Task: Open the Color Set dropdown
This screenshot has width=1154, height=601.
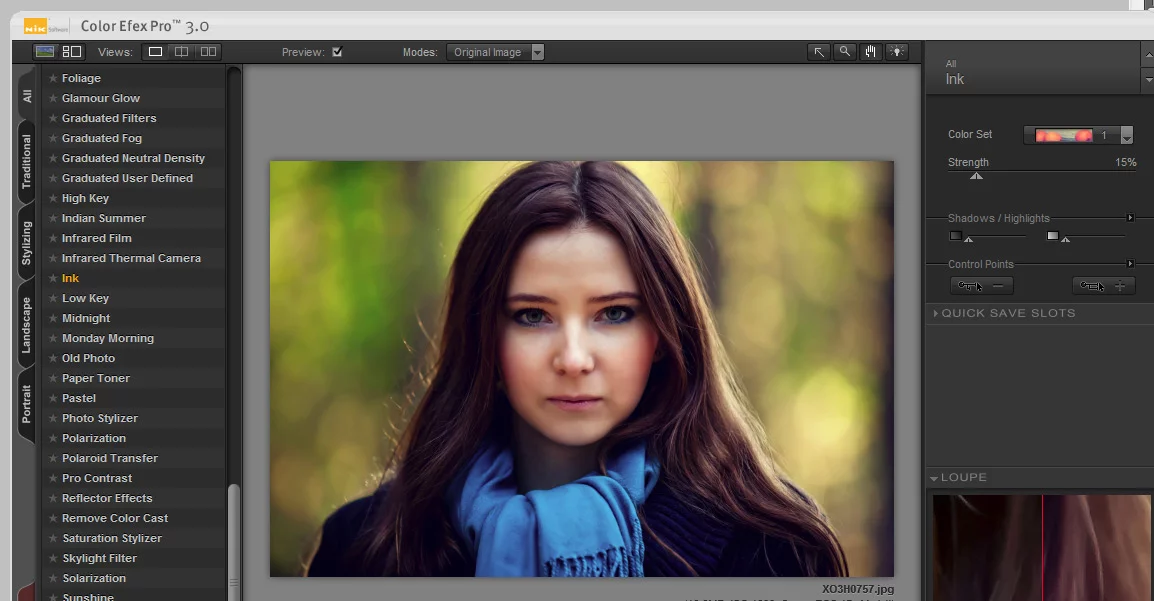Action: tap(1126, 136)
